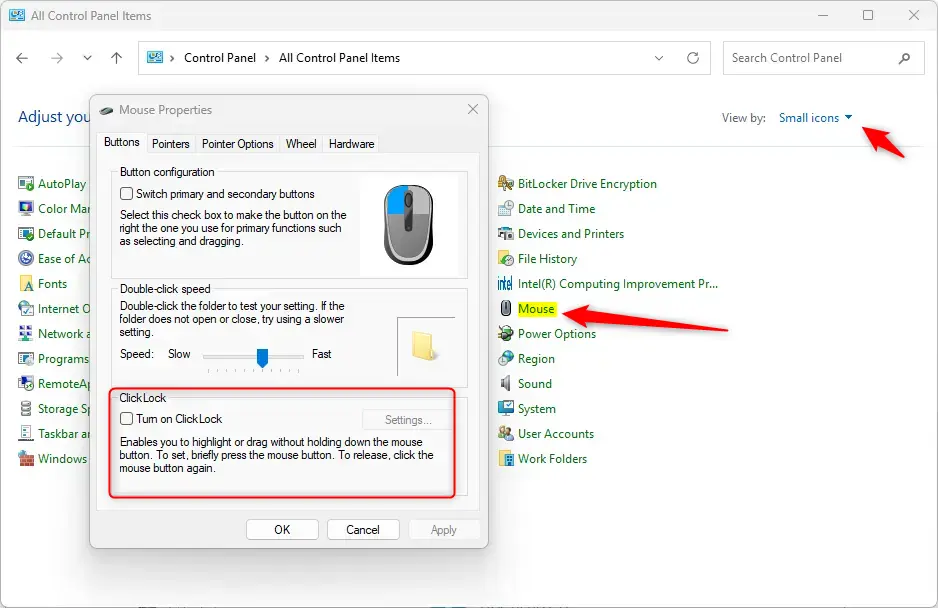Click the Storage Spaces icon
Image resolution: width=938 pixels, height=608 pixels.
[x=26, y=409]
